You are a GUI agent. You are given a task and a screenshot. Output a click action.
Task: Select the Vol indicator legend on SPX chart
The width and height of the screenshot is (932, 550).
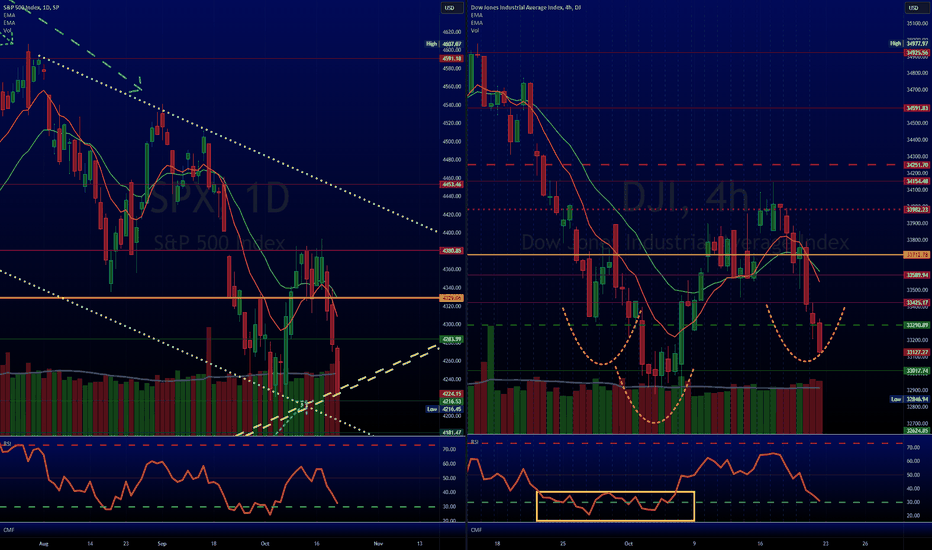(8, 30)
